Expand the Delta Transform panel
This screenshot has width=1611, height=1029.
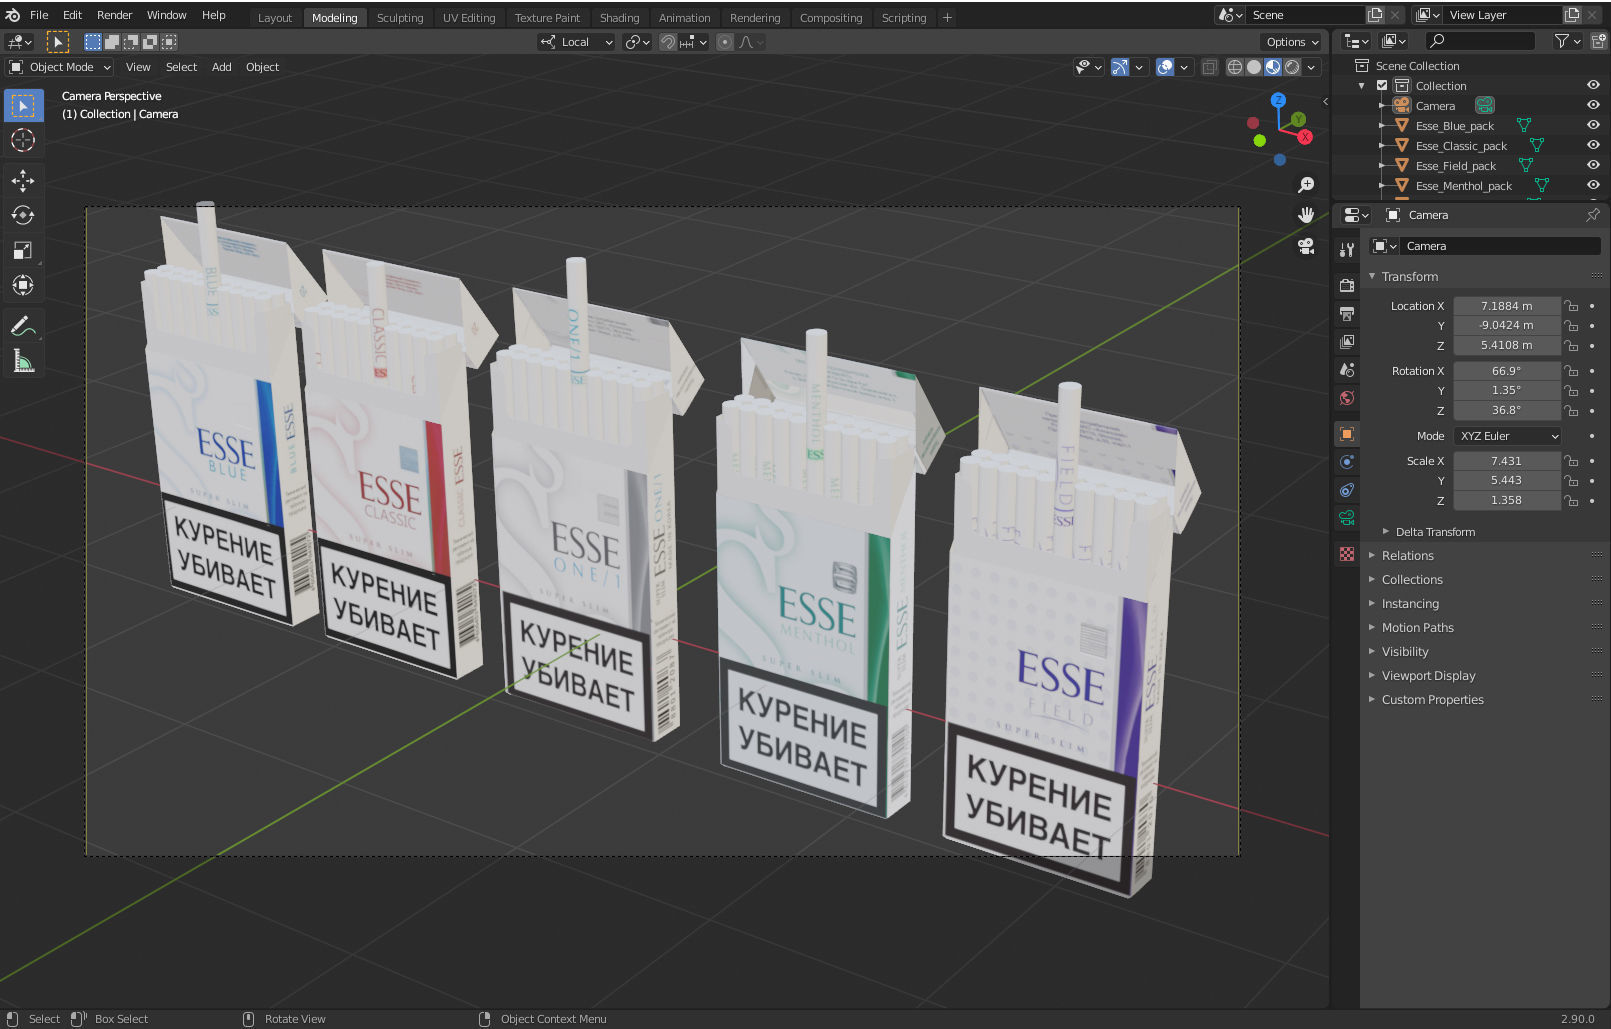pyautogui.click(x=1435, y=532)
